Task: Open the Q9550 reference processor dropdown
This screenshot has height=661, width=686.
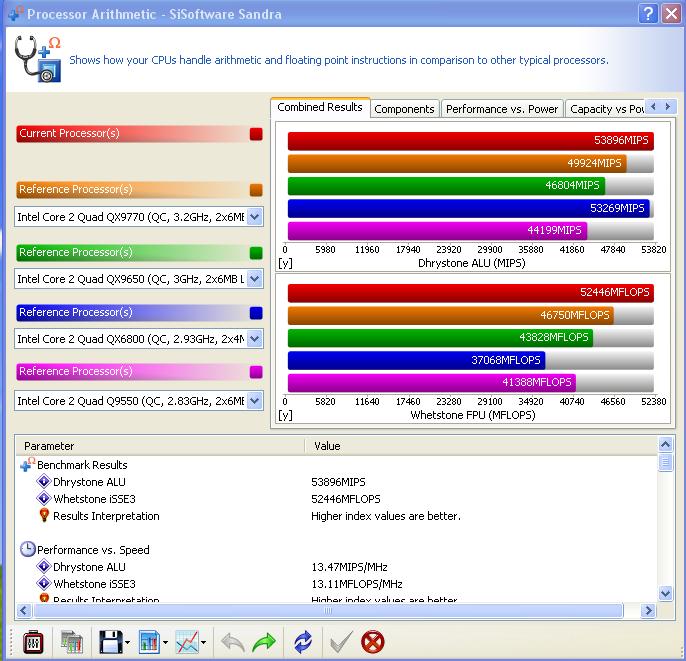Action: click(x=255, y=400)
